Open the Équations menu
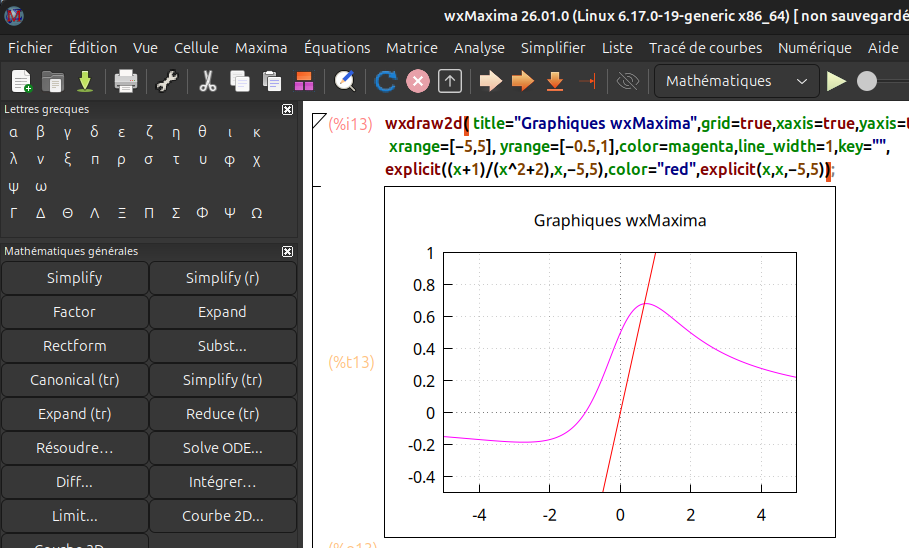Screen dimensions: 909x548 [x=337, y=47]
